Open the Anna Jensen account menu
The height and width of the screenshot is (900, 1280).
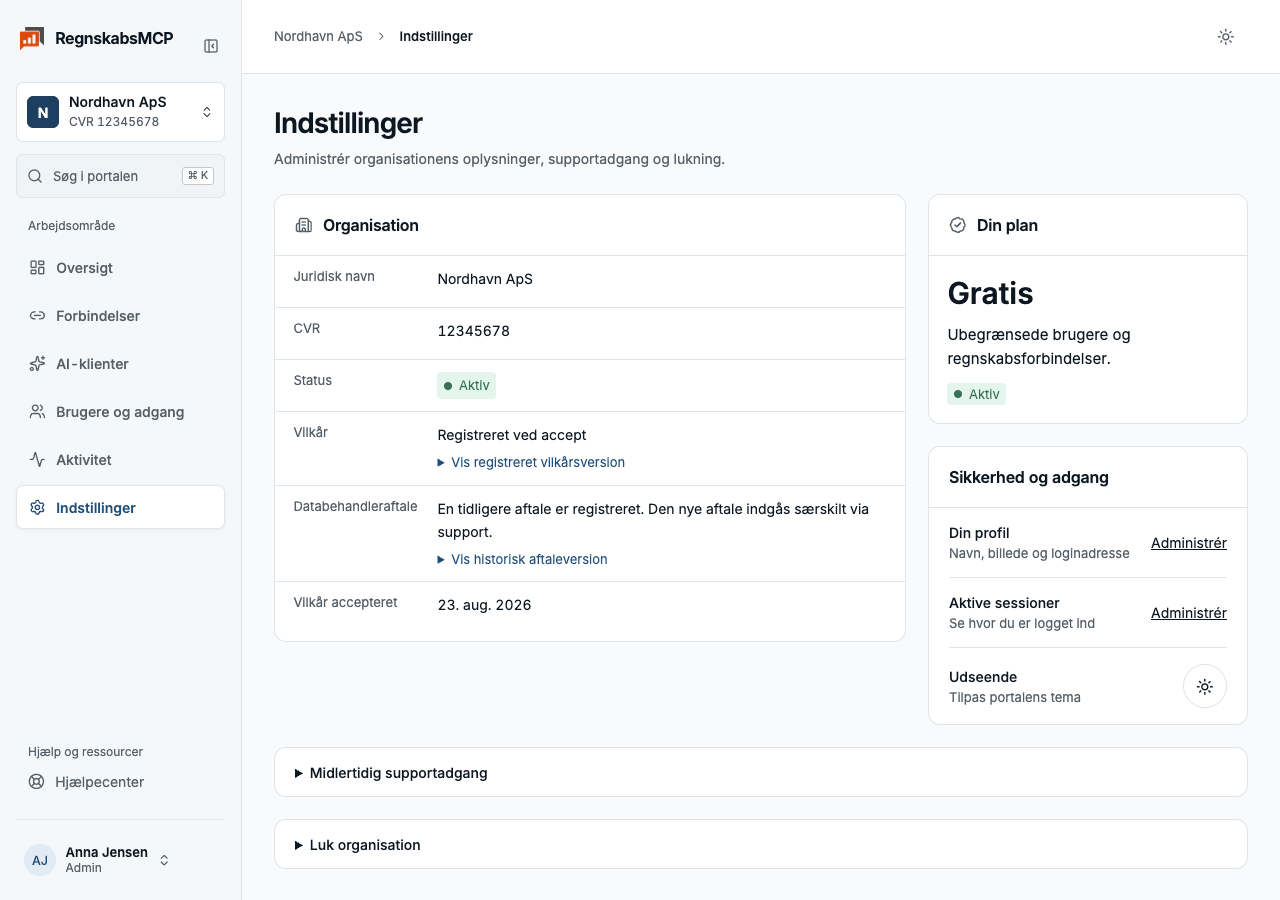tap(120, 860)
